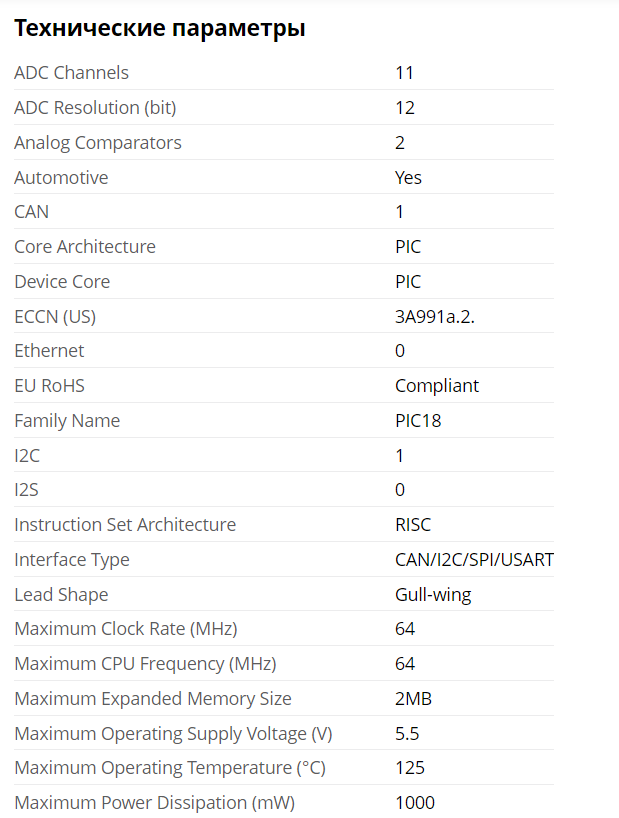Click the Технические параметры heading
This screenshot has height=818, width=619.
coord(160,28)
